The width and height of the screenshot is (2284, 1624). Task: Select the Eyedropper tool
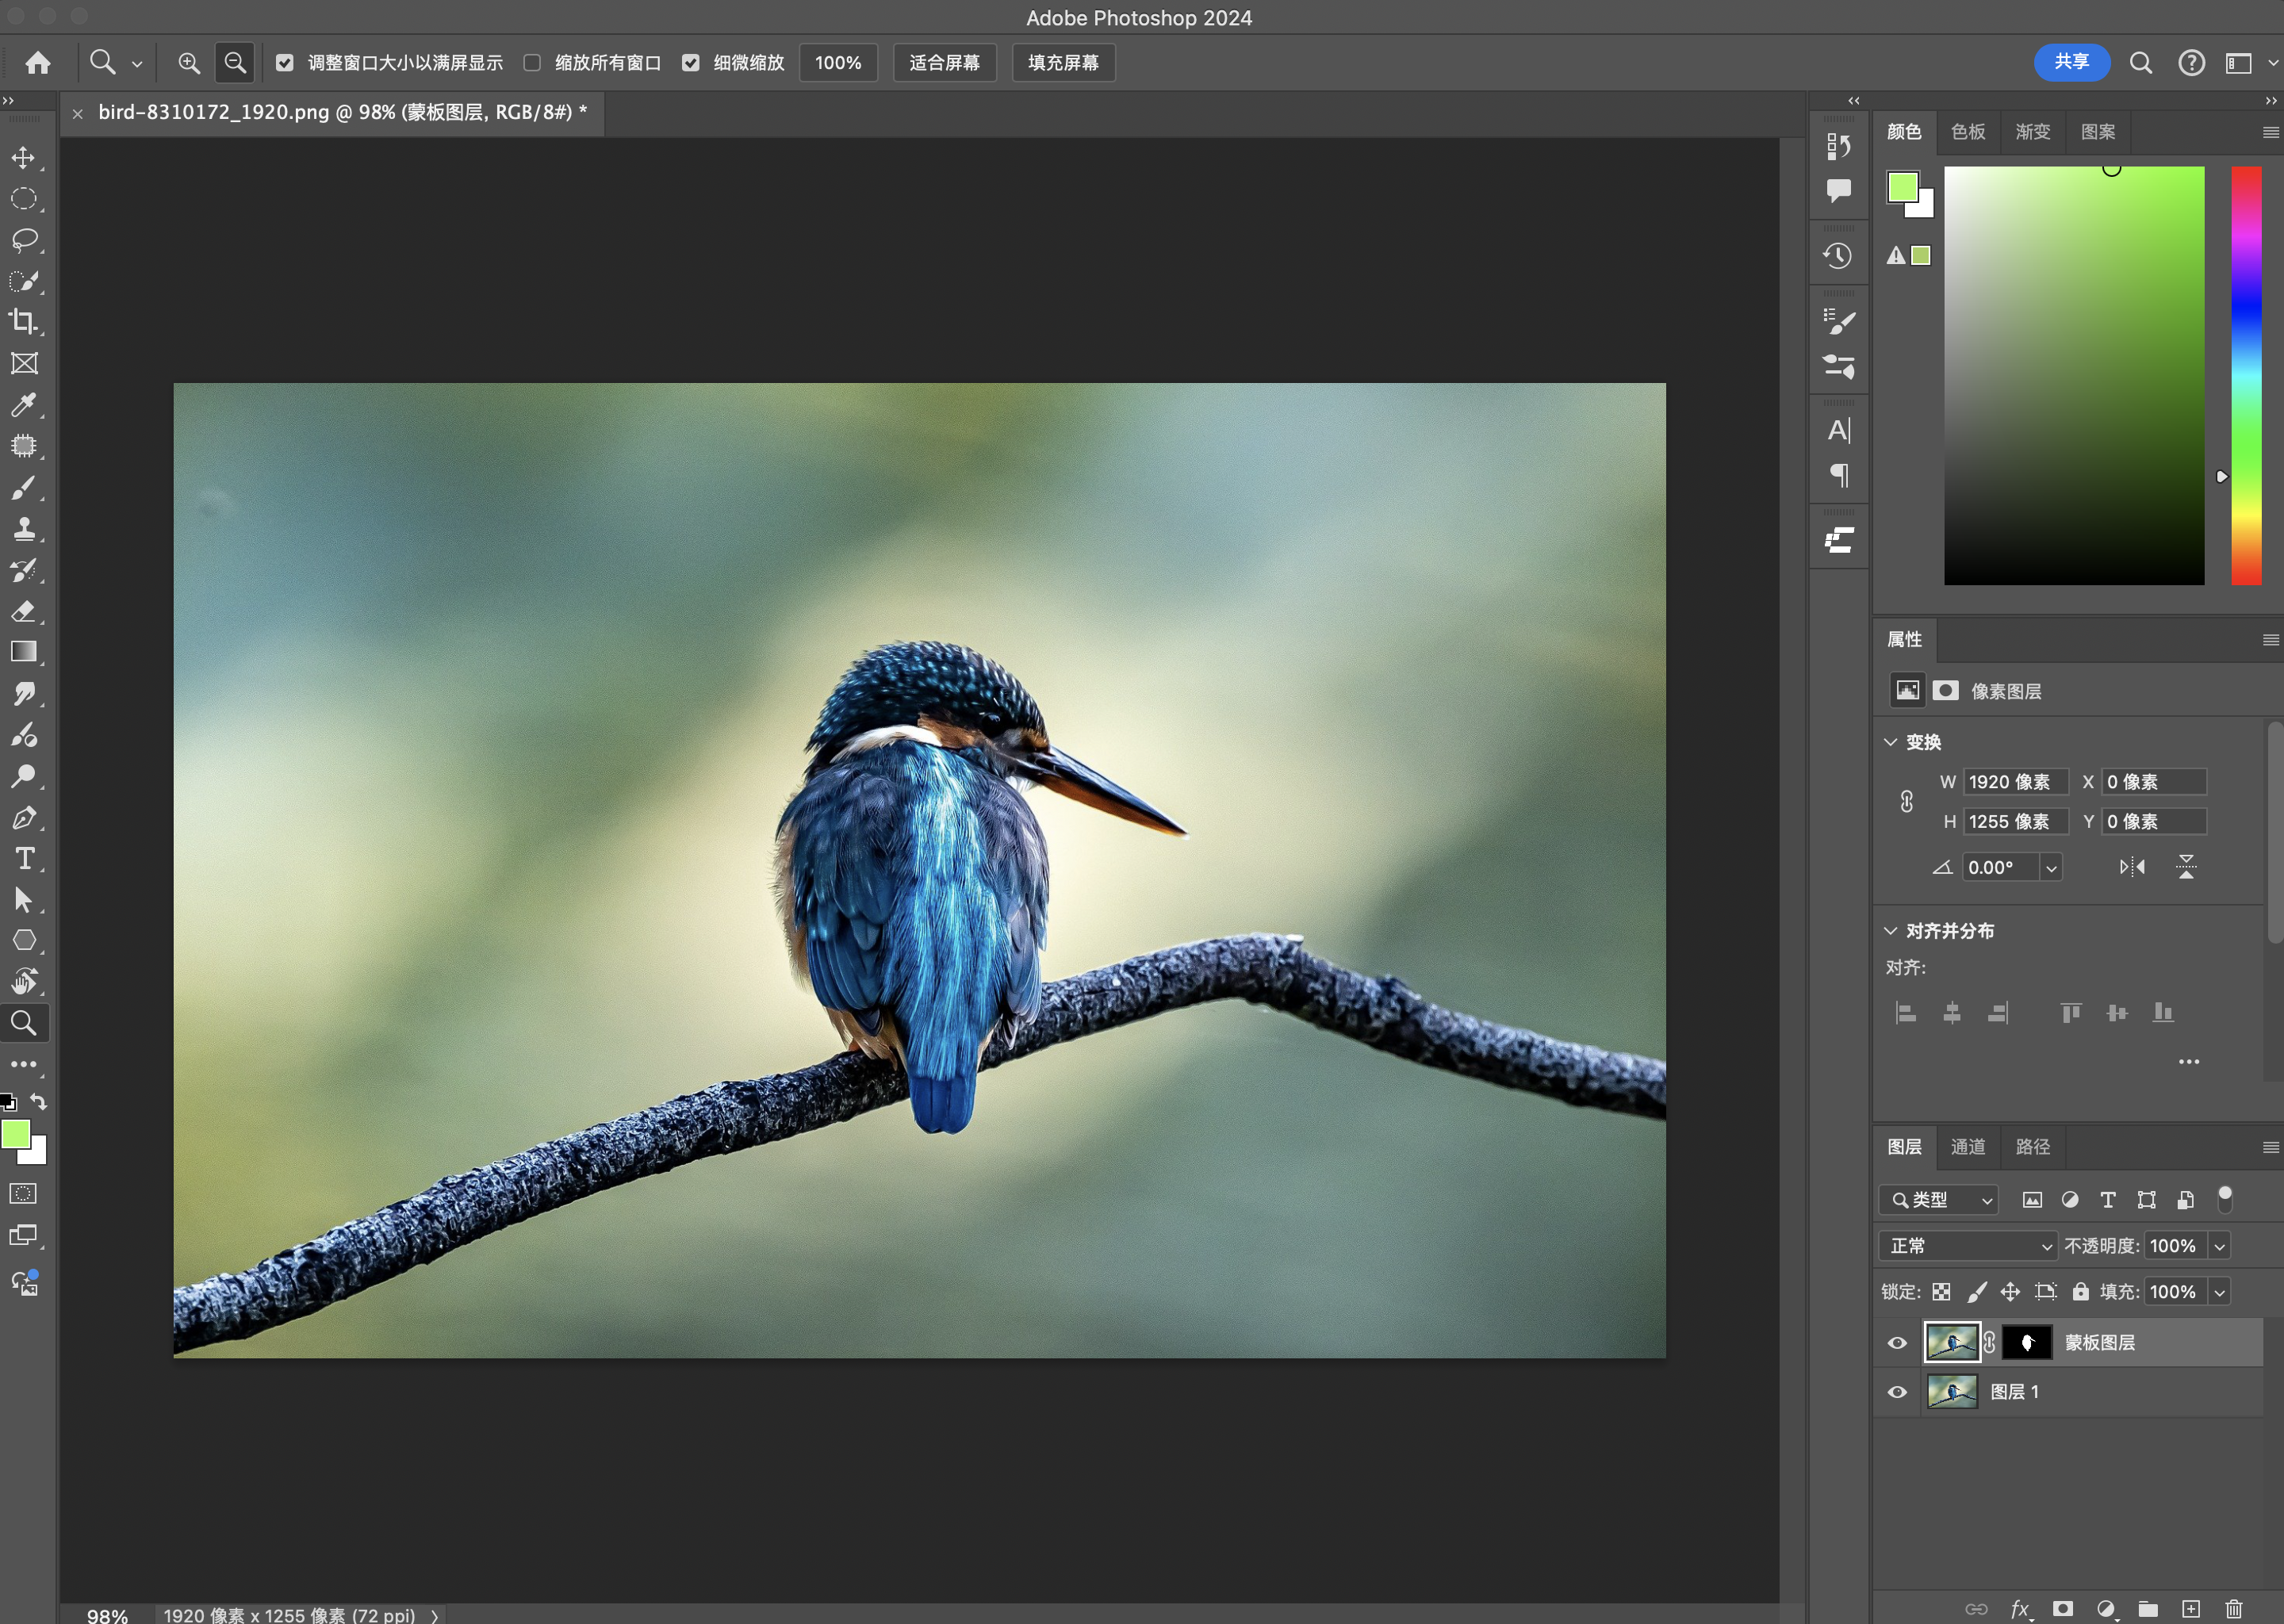point(24,405)
